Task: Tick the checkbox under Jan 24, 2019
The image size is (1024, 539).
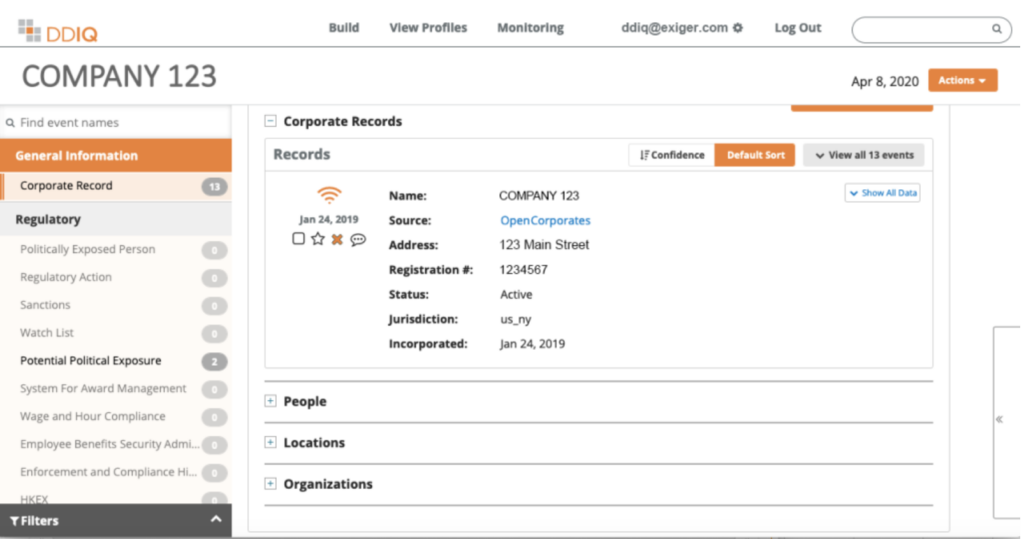Action: (x=299, y=239)
